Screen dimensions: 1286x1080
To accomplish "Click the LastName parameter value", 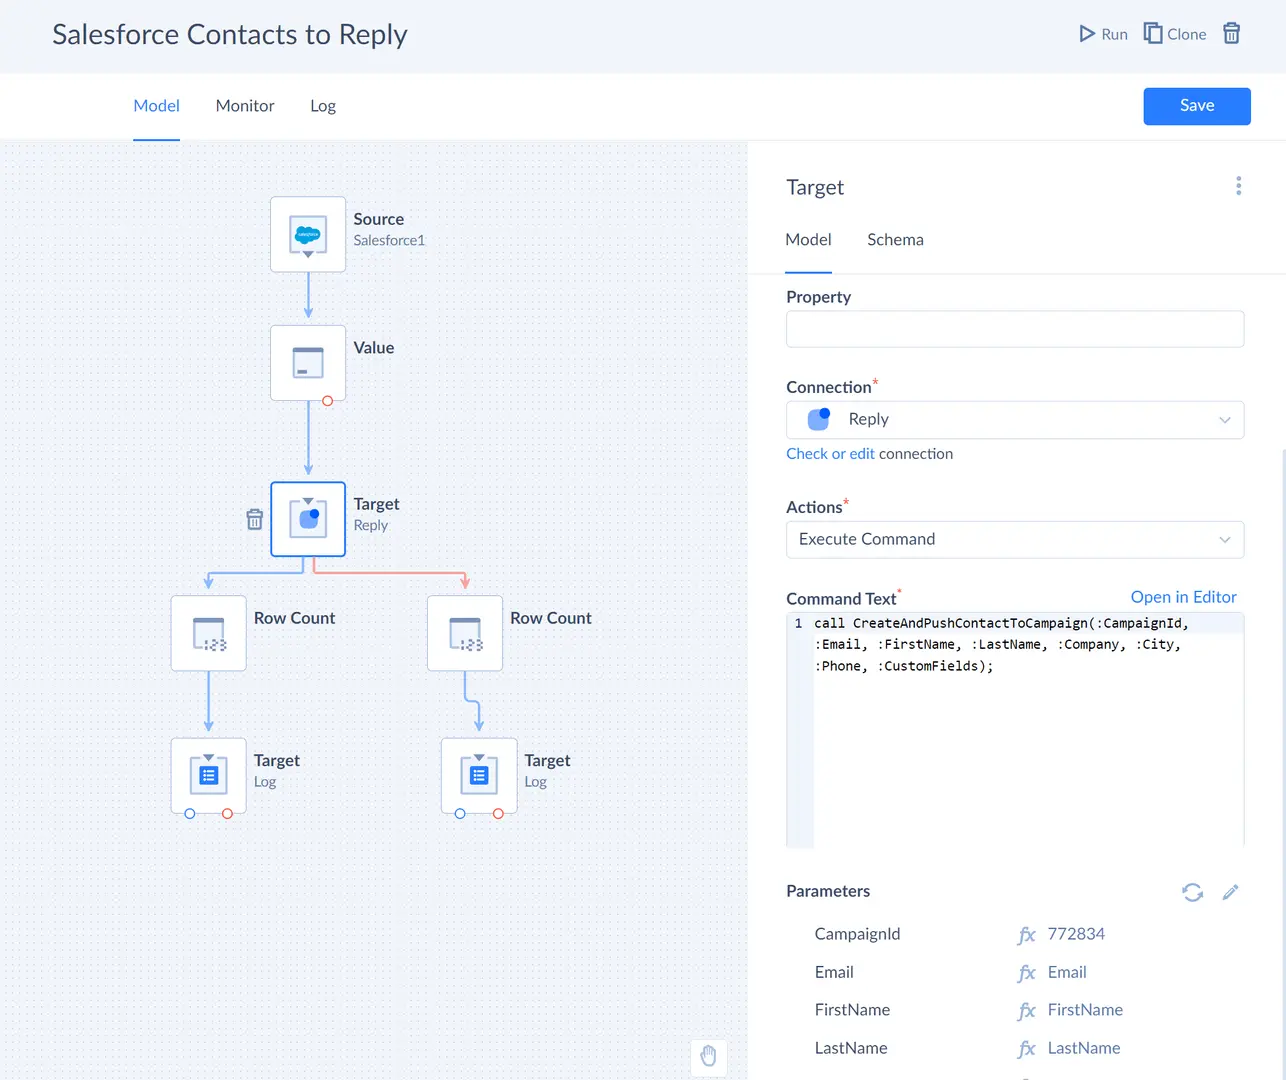I will pyautogui.click(x=1084, y=1048).
